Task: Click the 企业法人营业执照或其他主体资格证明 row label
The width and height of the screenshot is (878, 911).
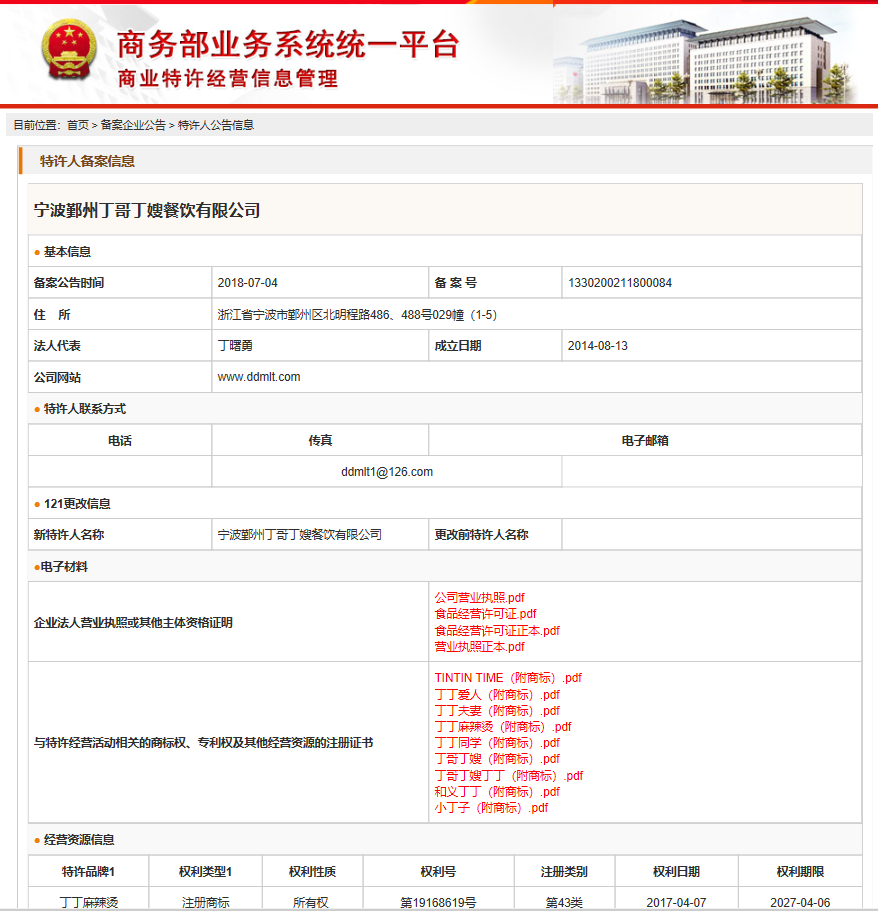Action: [x=133, y=623]
